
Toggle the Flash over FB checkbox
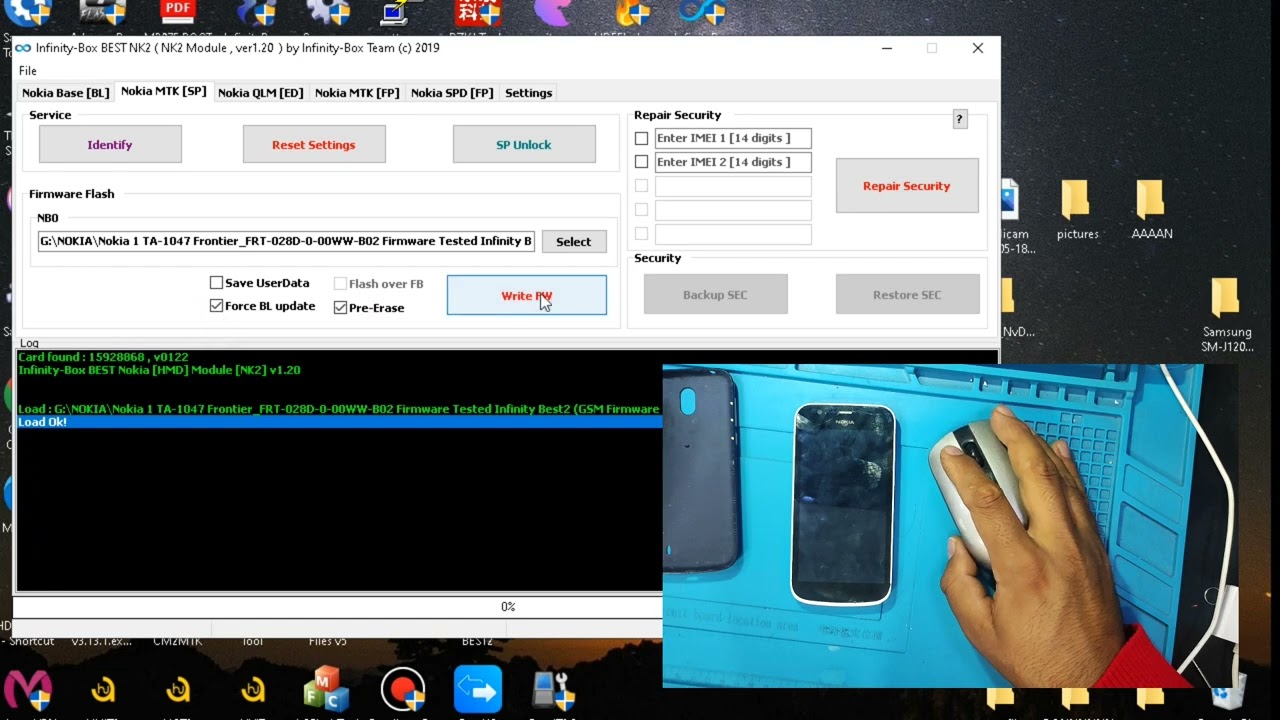point(340,284)
